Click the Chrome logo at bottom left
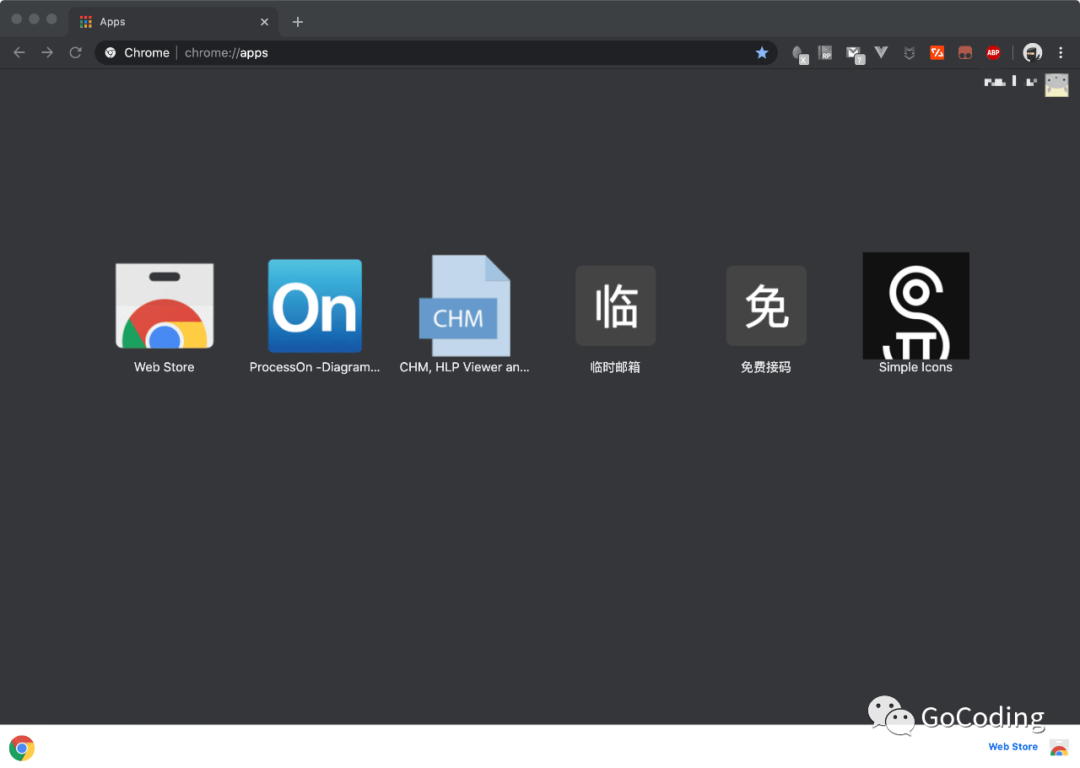The width and height of the screenshot is (1080, 768). click(x=22, y=747)
